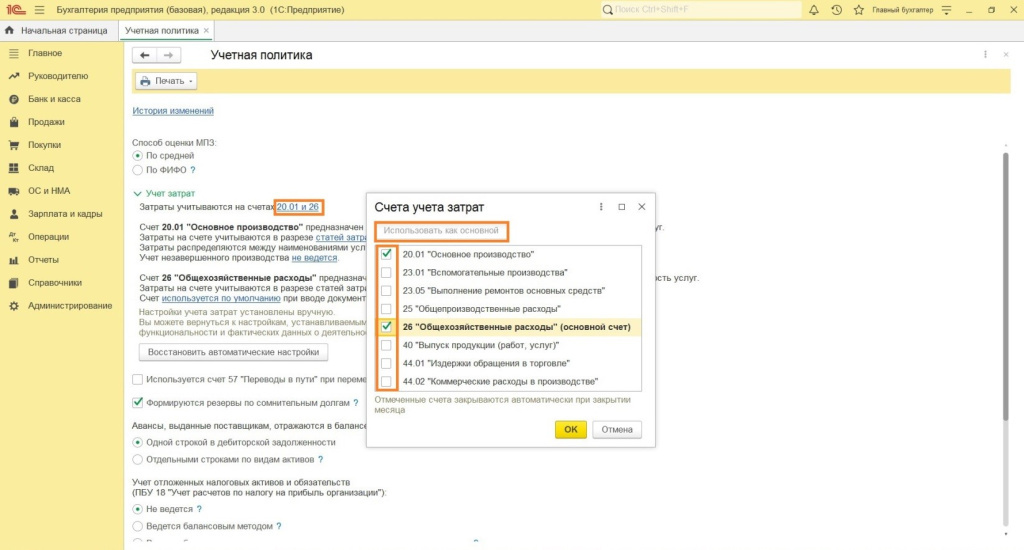Screen dimensions: 1024x550
Task: Toggle Формируются резервы по сомнительным долгам checkbox
Action: coord(138,403)
